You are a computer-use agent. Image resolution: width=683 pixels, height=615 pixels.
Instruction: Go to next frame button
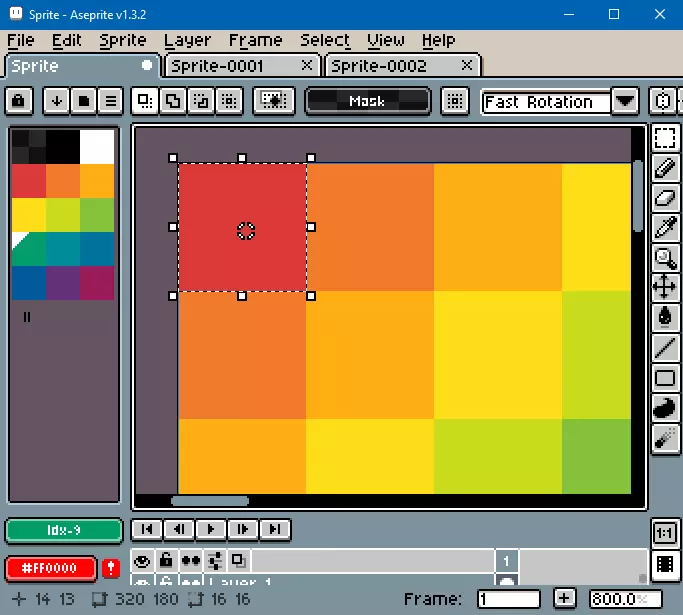243,529
